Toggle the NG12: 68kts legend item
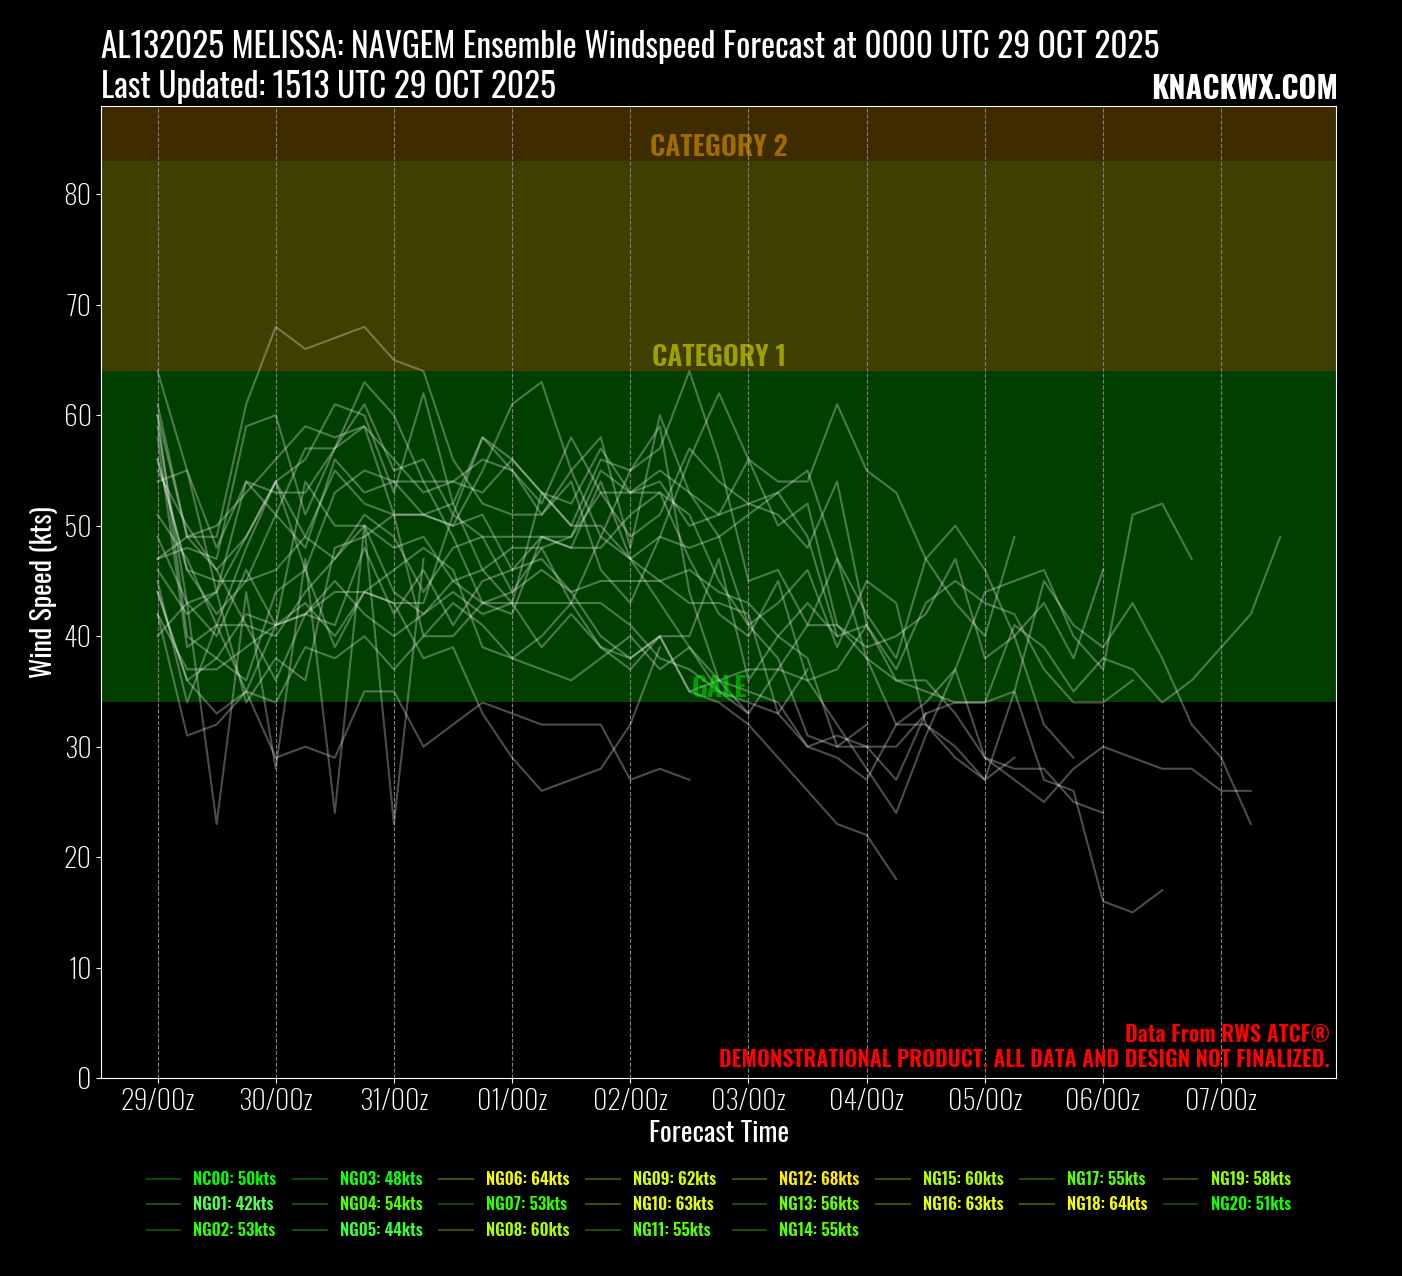Screen dimensions: 1402x1276 tap(818, 1179)
